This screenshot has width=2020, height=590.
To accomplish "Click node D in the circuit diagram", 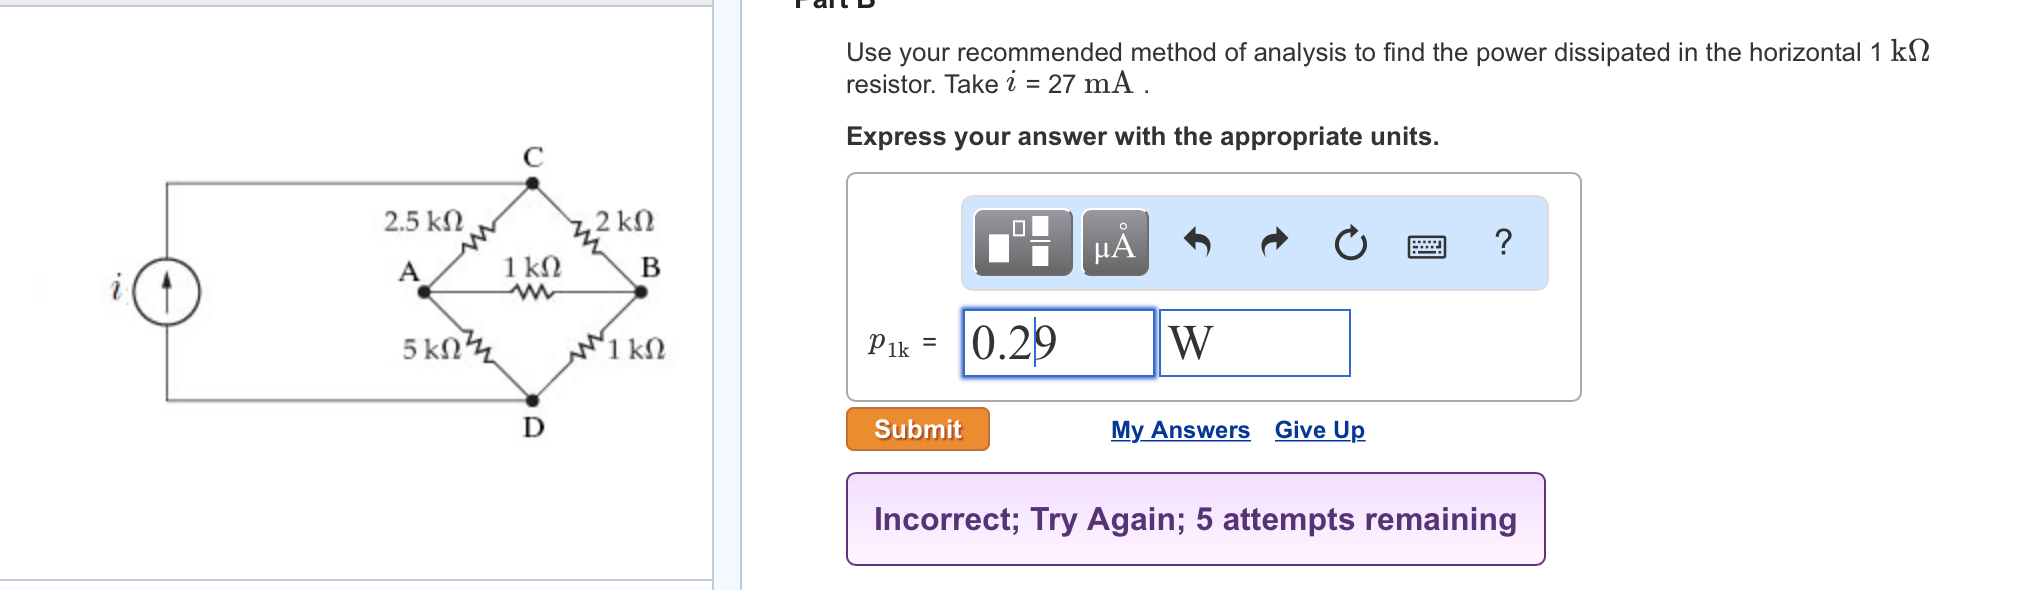I will 533,400.
